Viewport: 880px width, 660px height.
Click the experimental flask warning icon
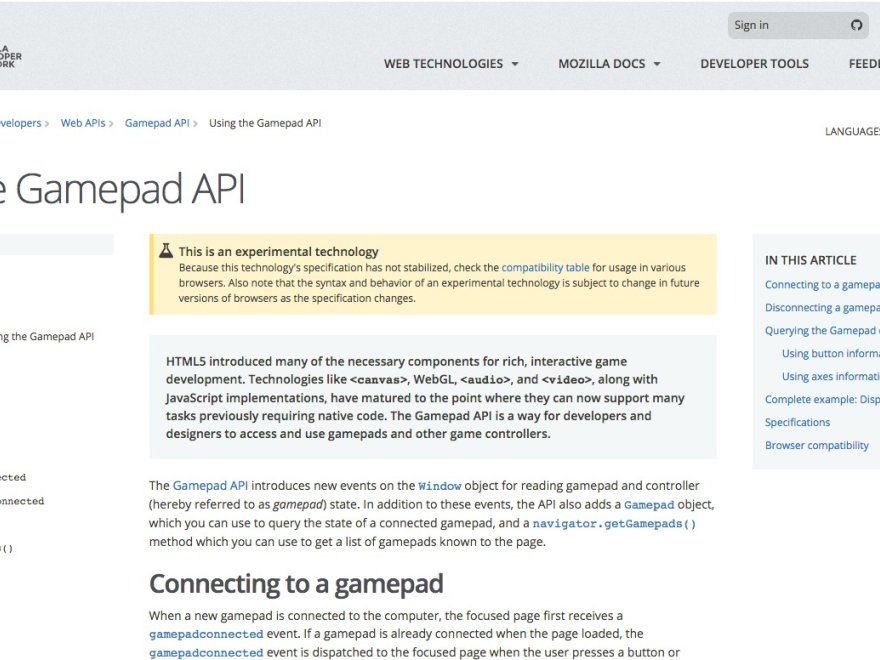click(x=166, y=251)
